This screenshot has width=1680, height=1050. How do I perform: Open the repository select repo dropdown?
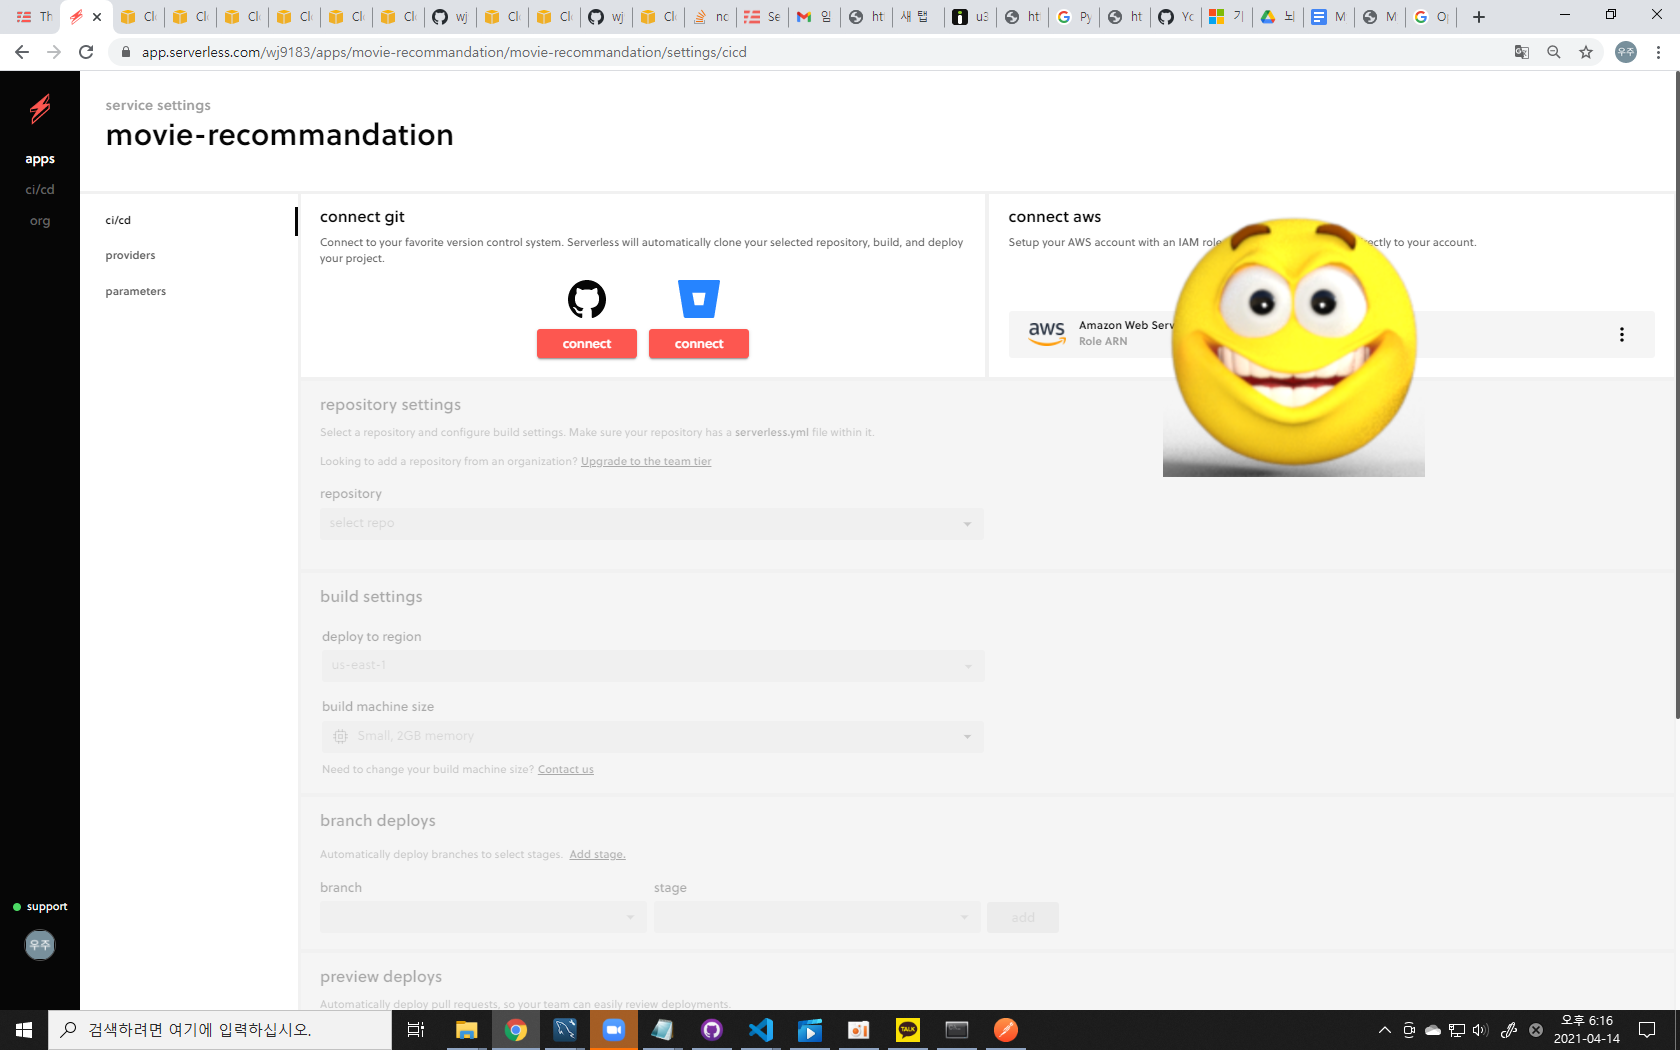tap(652, 524)
